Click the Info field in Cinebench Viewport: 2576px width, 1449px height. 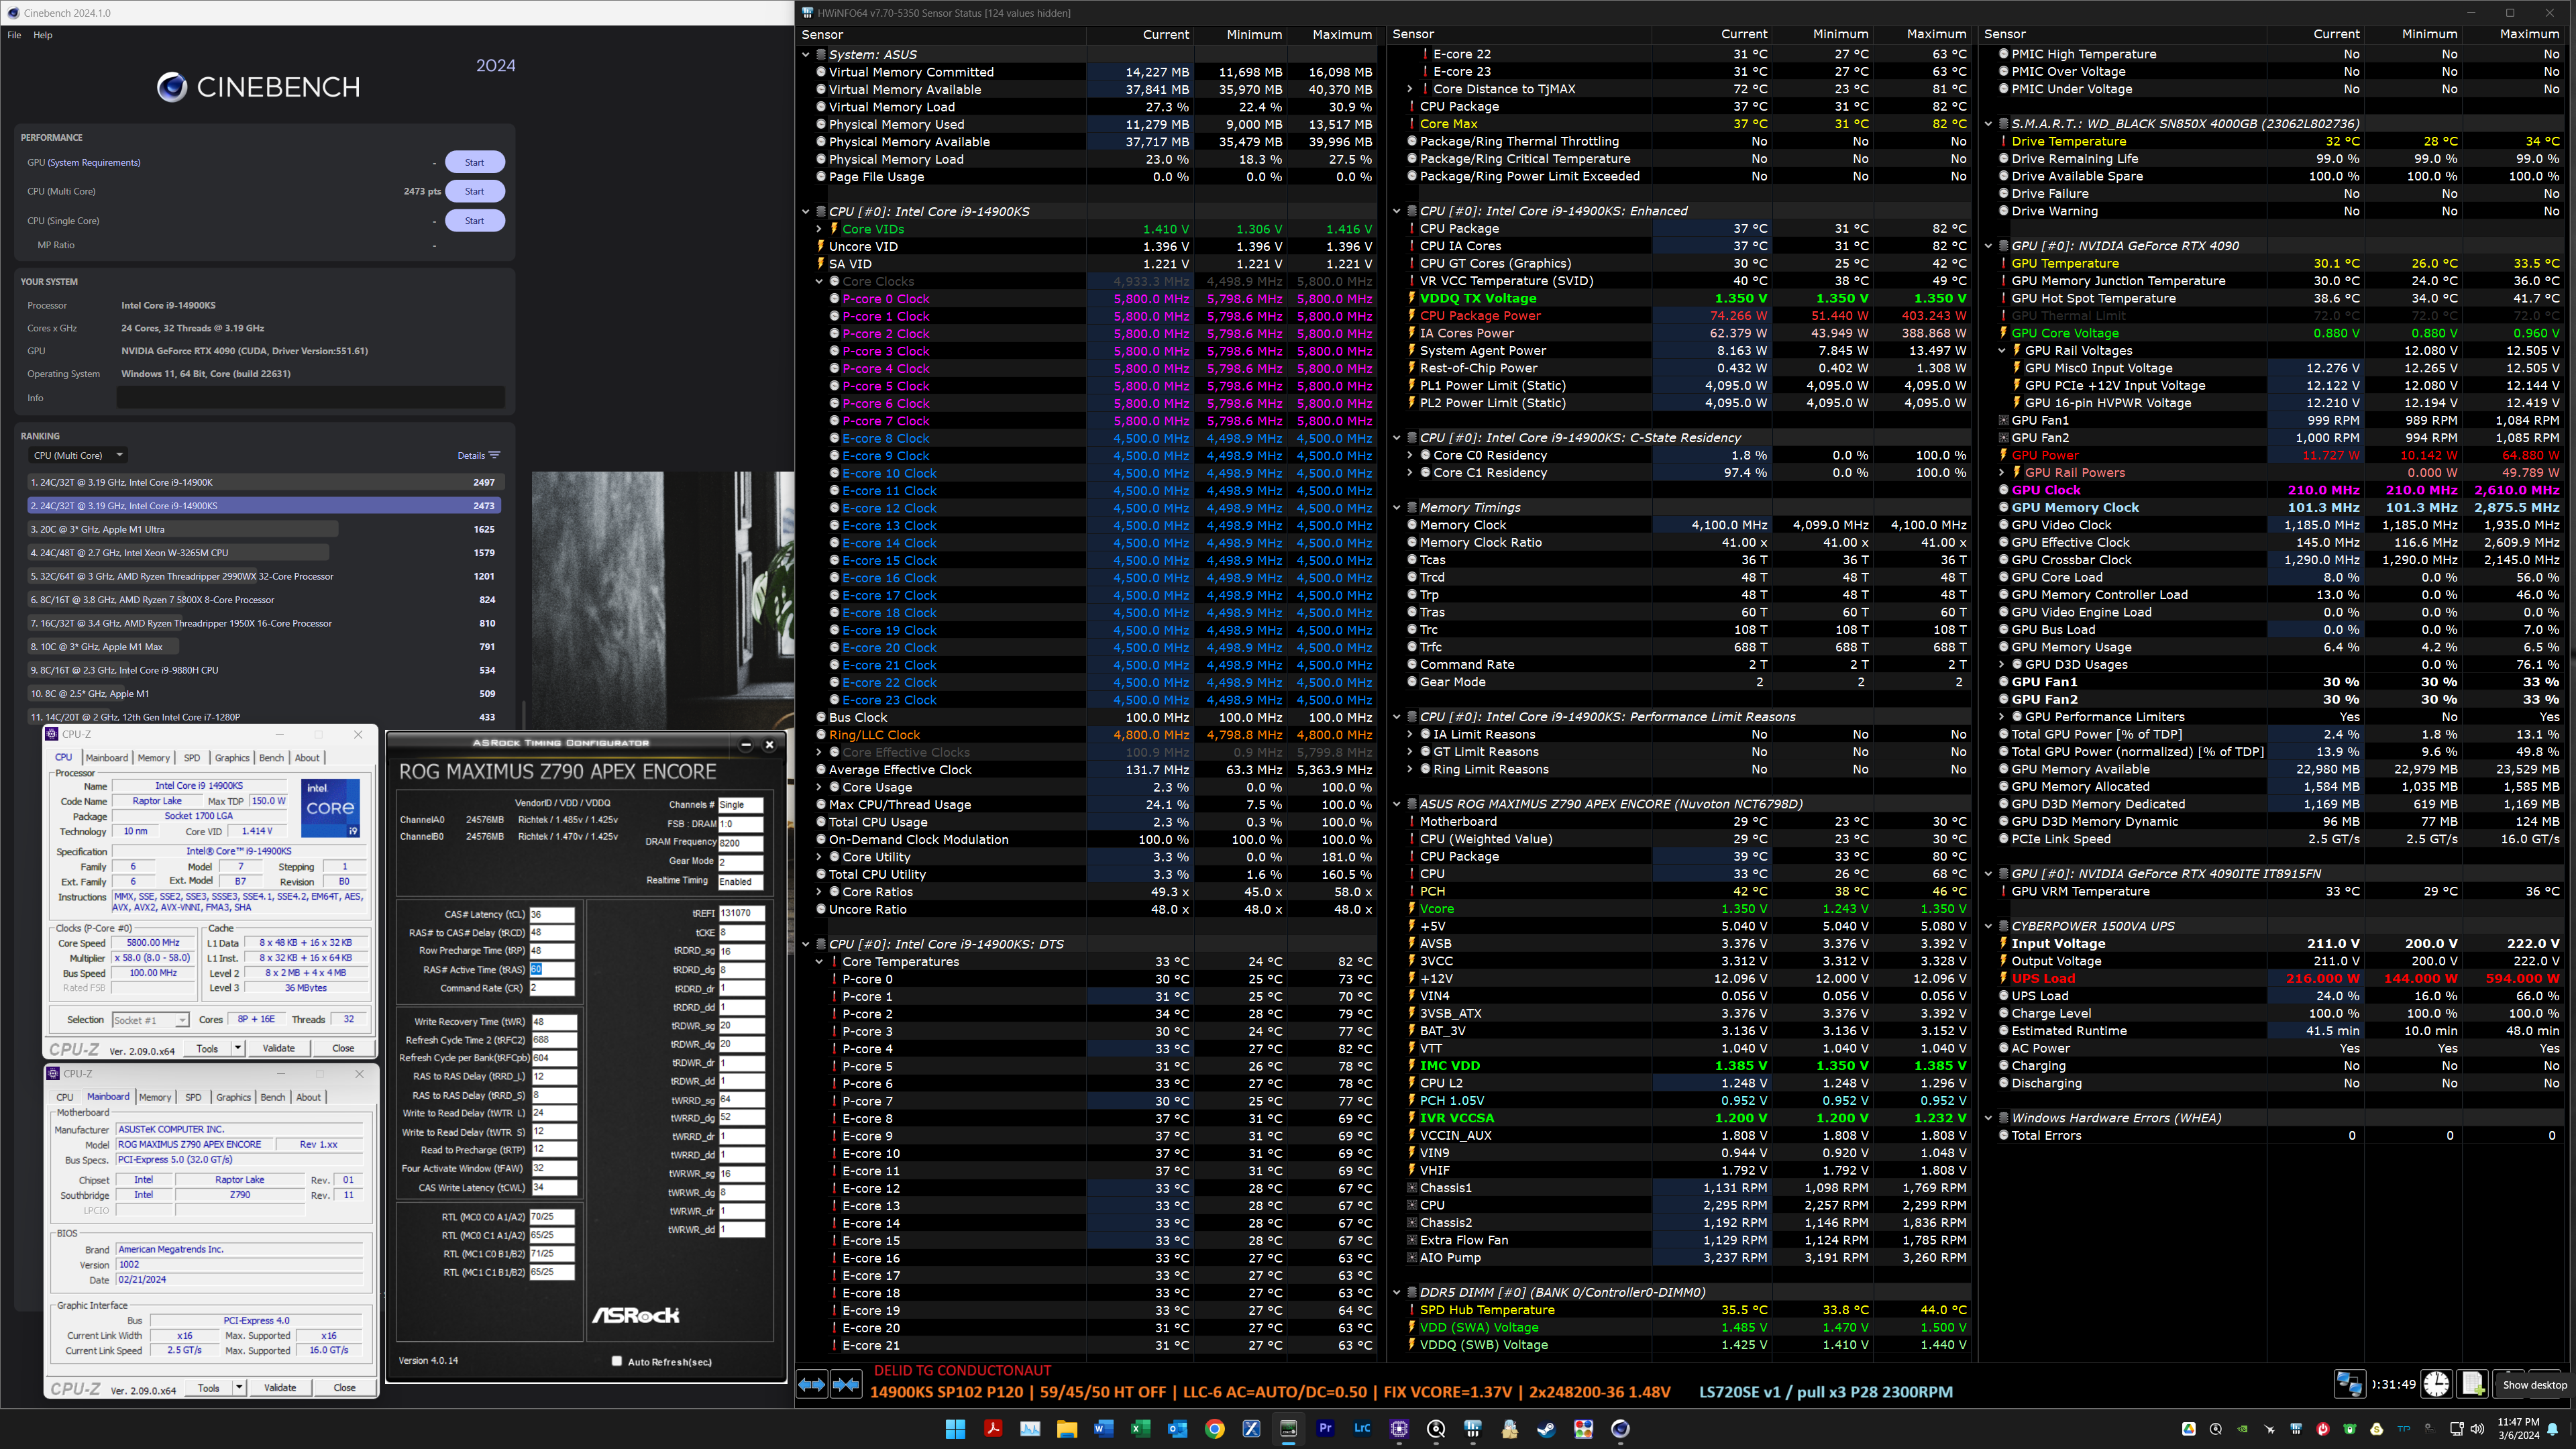(x=310, y=398)
